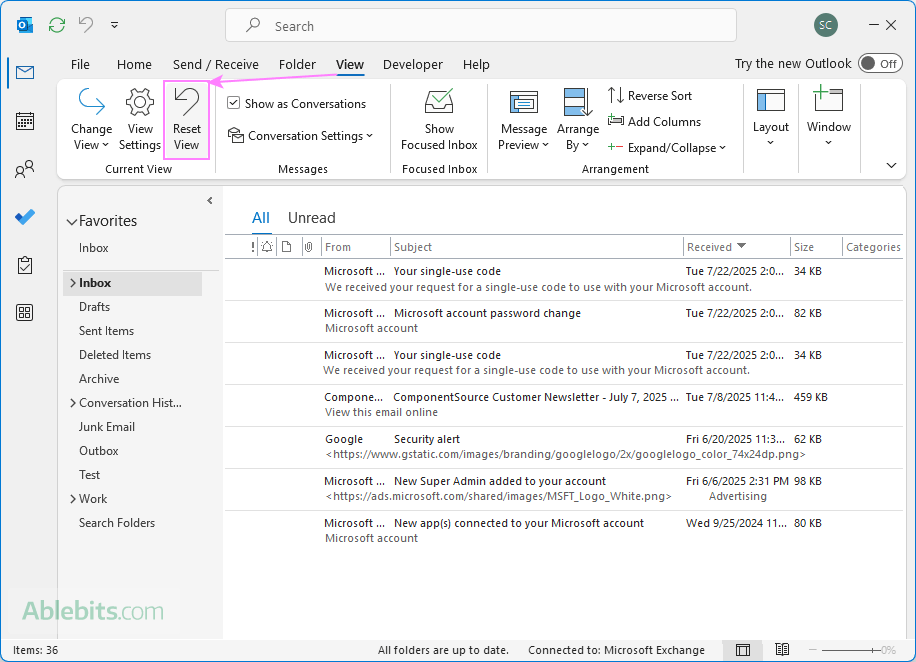Switch to Reading view in status bar
The height and width of the screenshot is (662, 916).
point(782,650)
